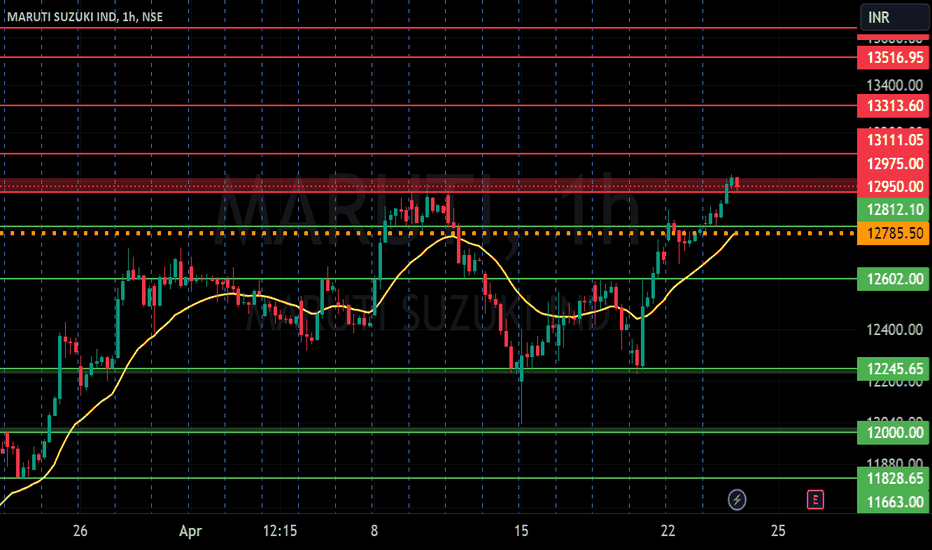Click the 12975.00 red price label

pyautogui.click(x=893, y=164)
